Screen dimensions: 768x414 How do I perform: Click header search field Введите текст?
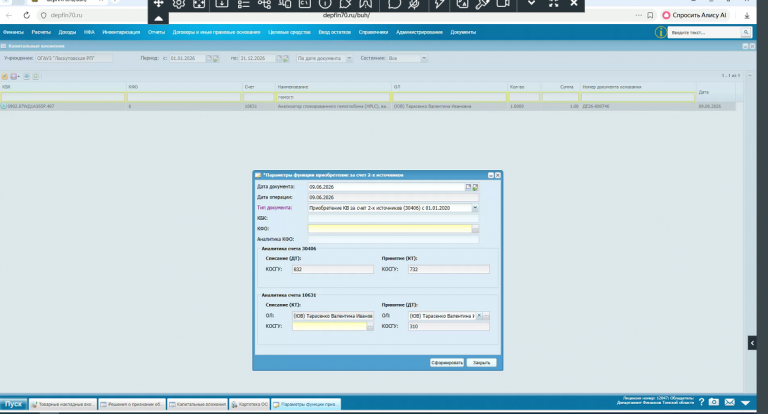click(x=705, y=32)
